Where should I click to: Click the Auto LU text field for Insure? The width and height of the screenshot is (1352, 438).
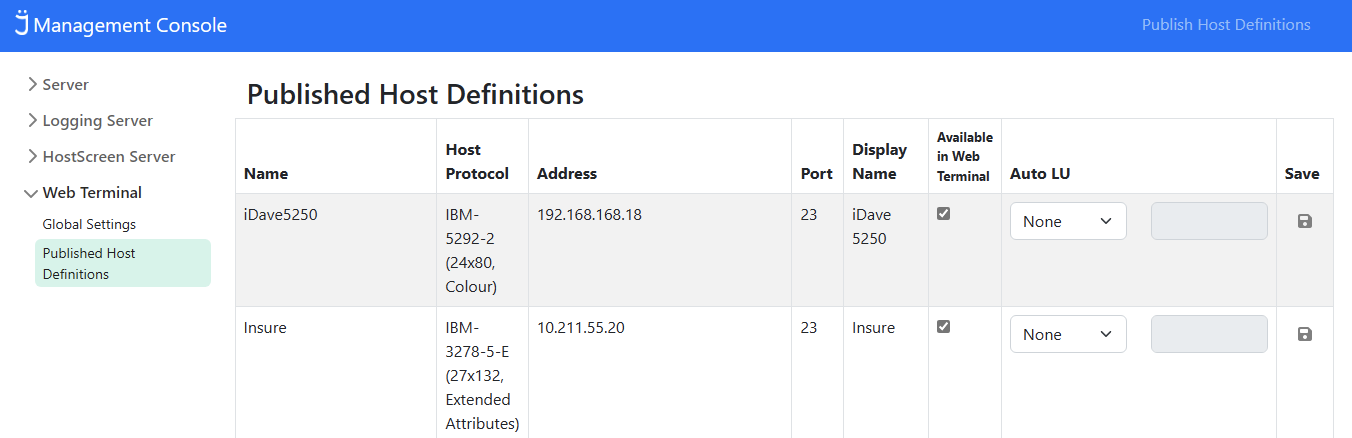1209,334
